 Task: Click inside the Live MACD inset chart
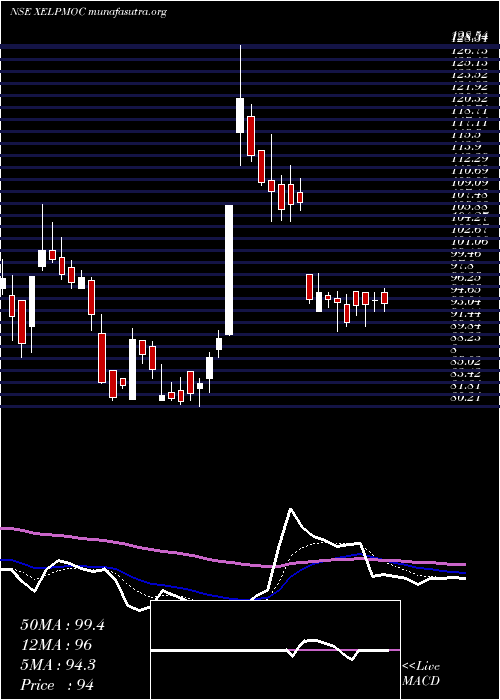[x=275, y=650]
